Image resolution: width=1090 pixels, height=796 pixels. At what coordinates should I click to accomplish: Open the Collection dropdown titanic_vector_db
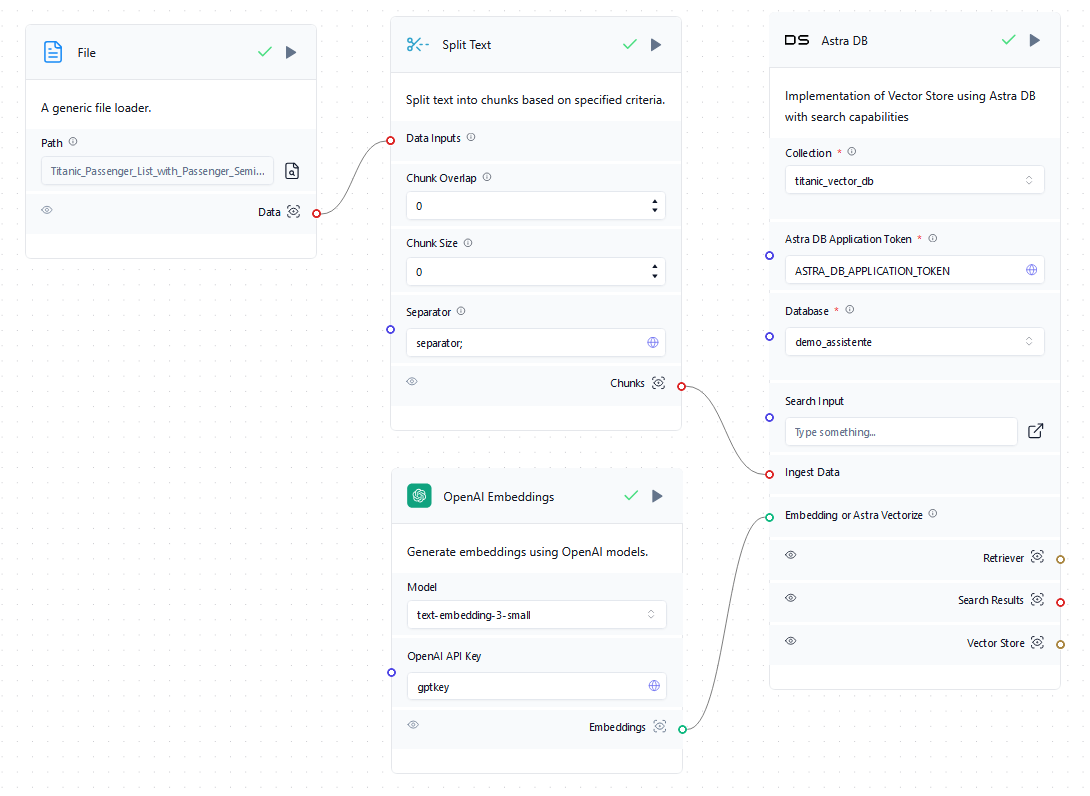click(914, 180)
